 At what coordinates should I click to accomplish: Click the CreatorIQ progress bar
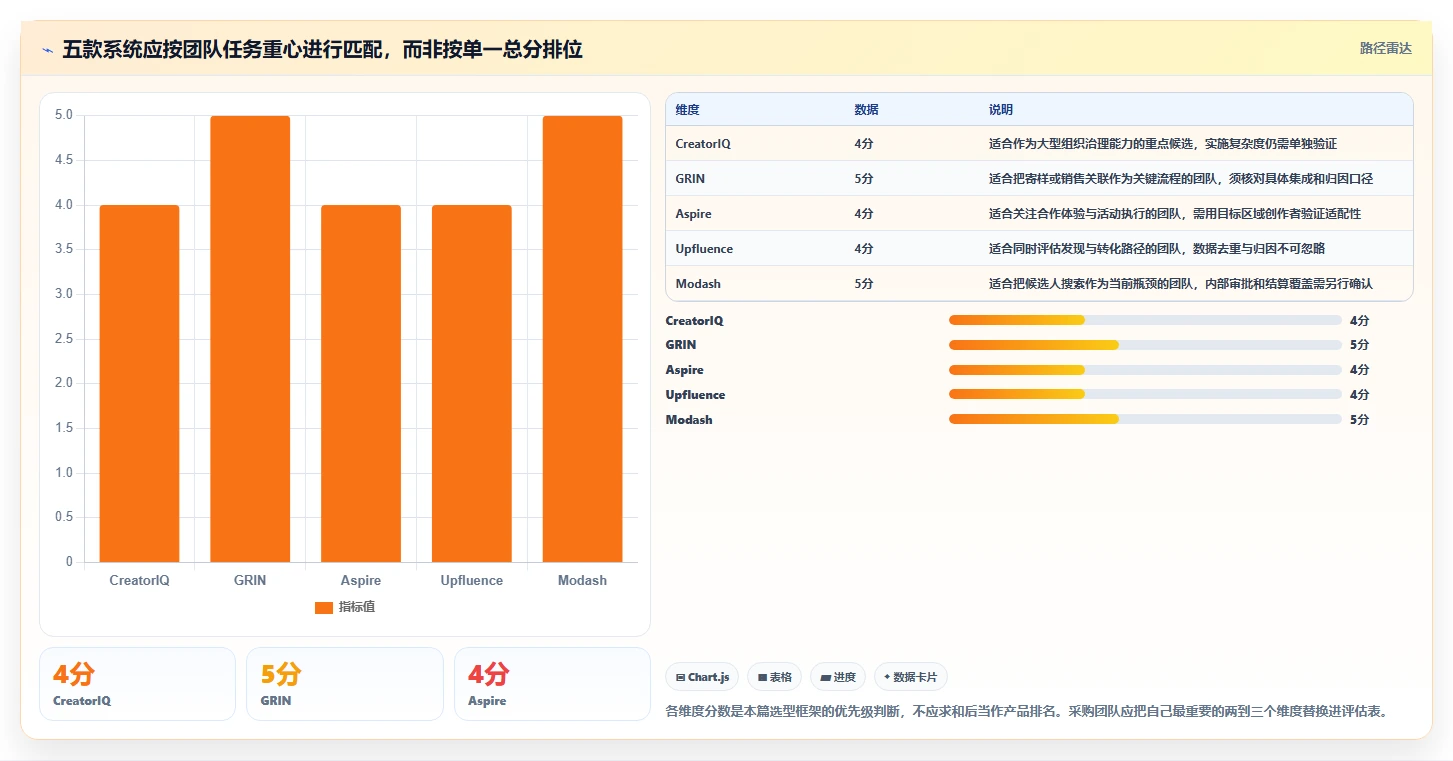click(x=1145, y=320)
